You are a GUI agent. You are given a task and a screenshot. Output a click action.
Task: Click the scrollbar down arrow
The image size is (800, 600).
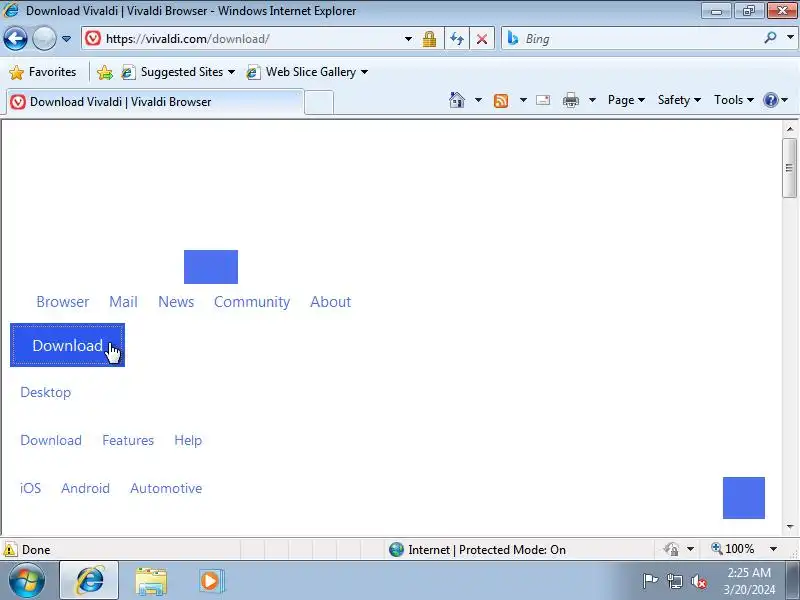[x=790, y=526]
